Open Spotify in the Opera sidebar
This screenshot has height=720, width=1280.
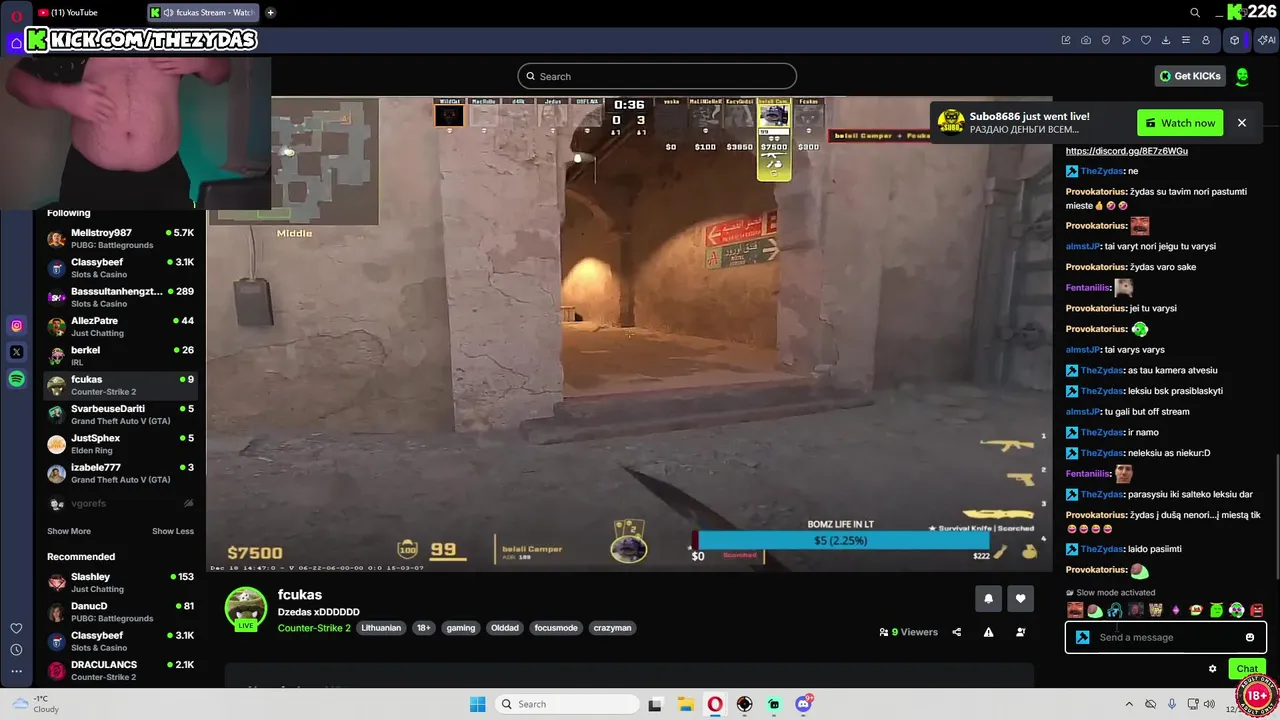pyautogui.click(x=16, y=379)
